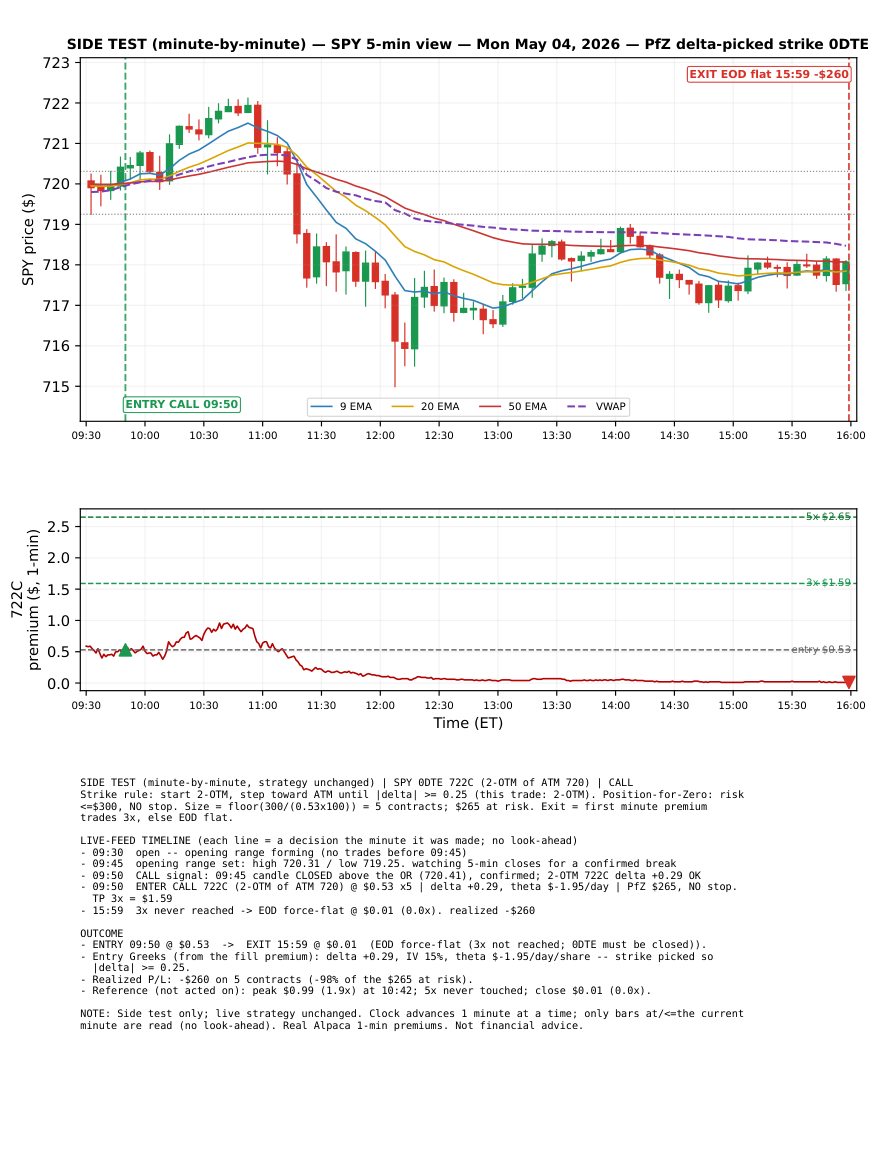Click the SPY price ($) axis label

[28, 239]
